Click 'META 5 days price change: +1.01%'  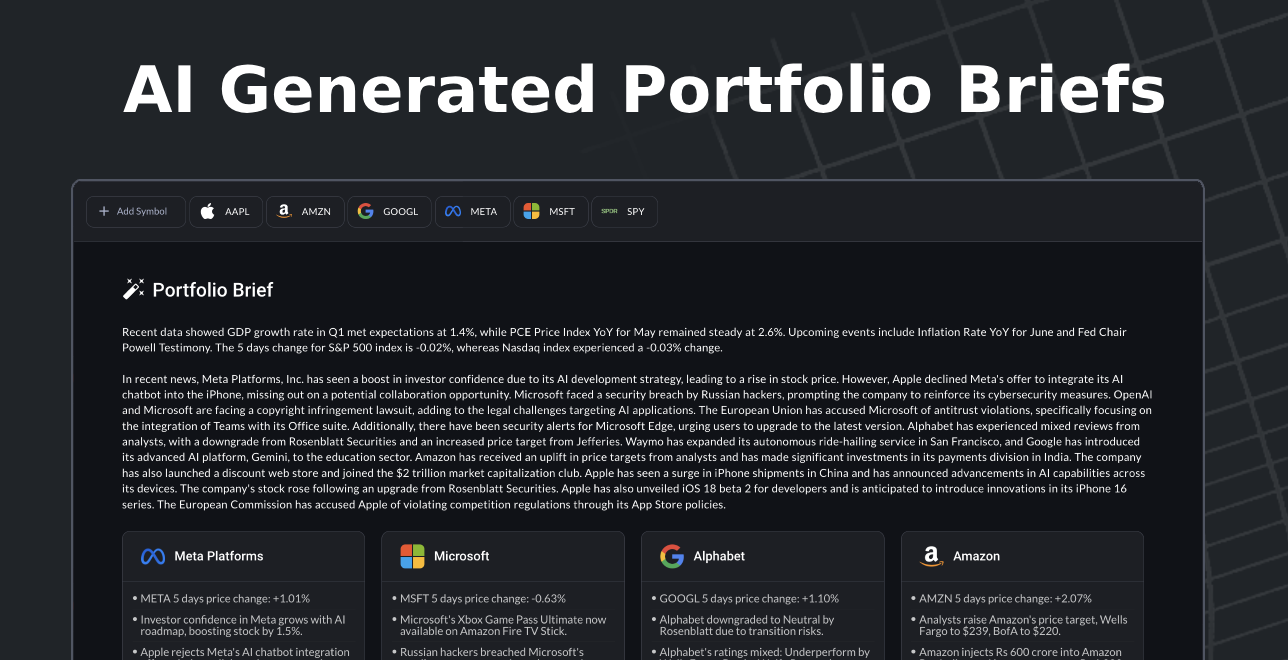click(225, 599)
